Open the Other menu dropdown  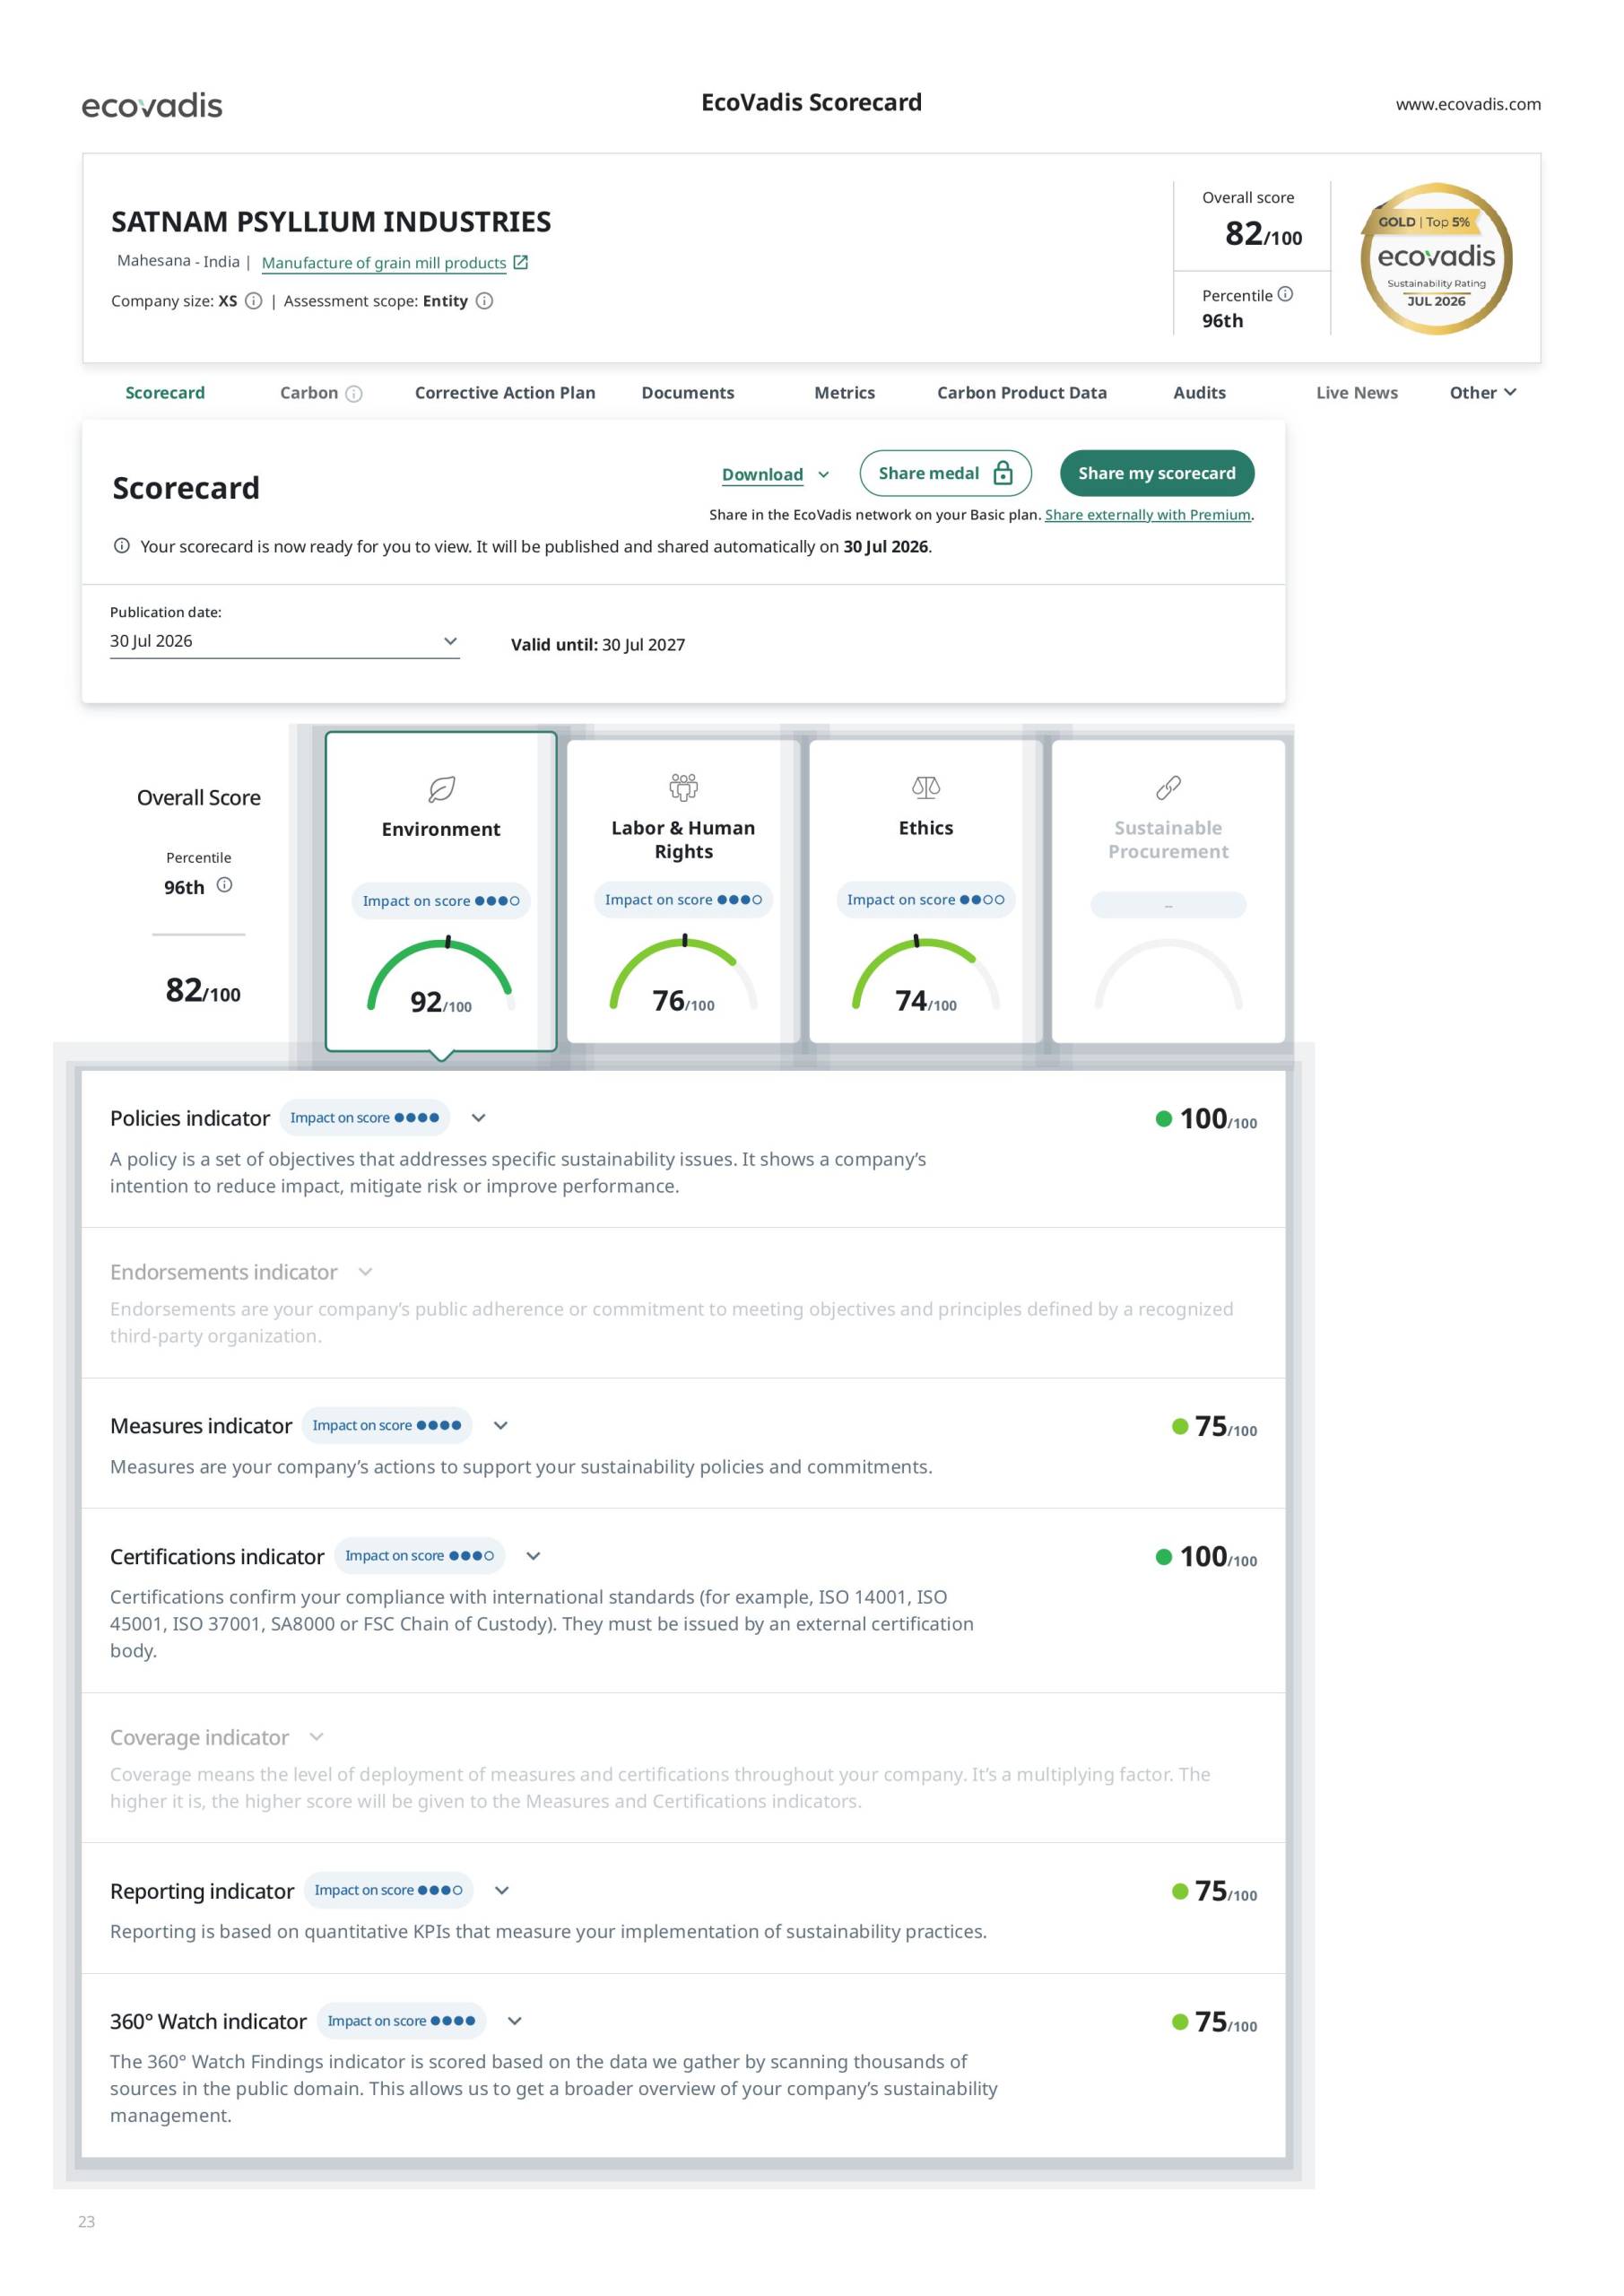[x=1483, y=393]
